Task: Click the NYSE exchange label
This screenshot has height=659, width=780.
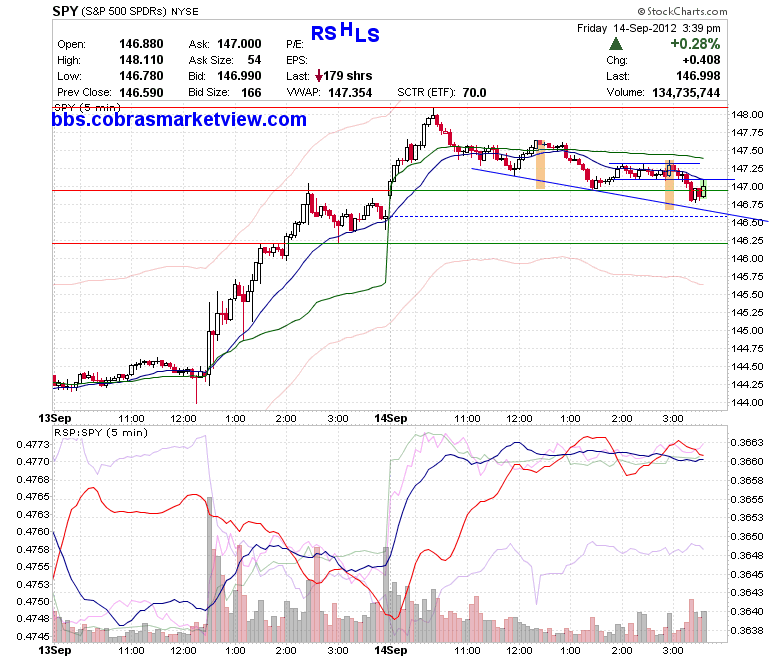Action: [184, 11]
